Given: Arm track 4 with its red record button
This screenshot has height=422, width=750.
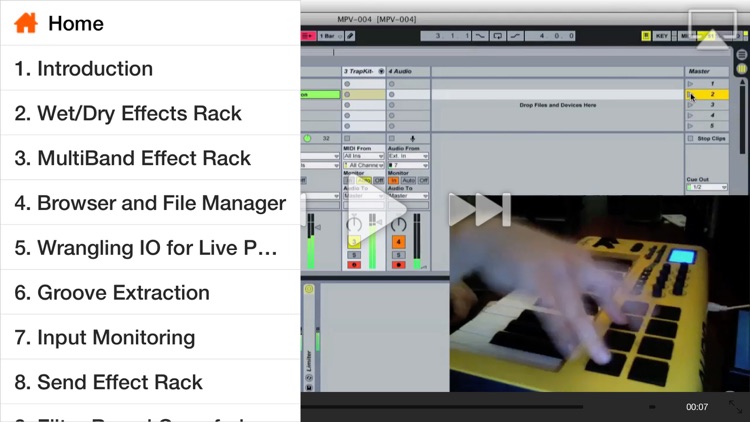Looking at the screenshot, I should [x=398, y=265].
